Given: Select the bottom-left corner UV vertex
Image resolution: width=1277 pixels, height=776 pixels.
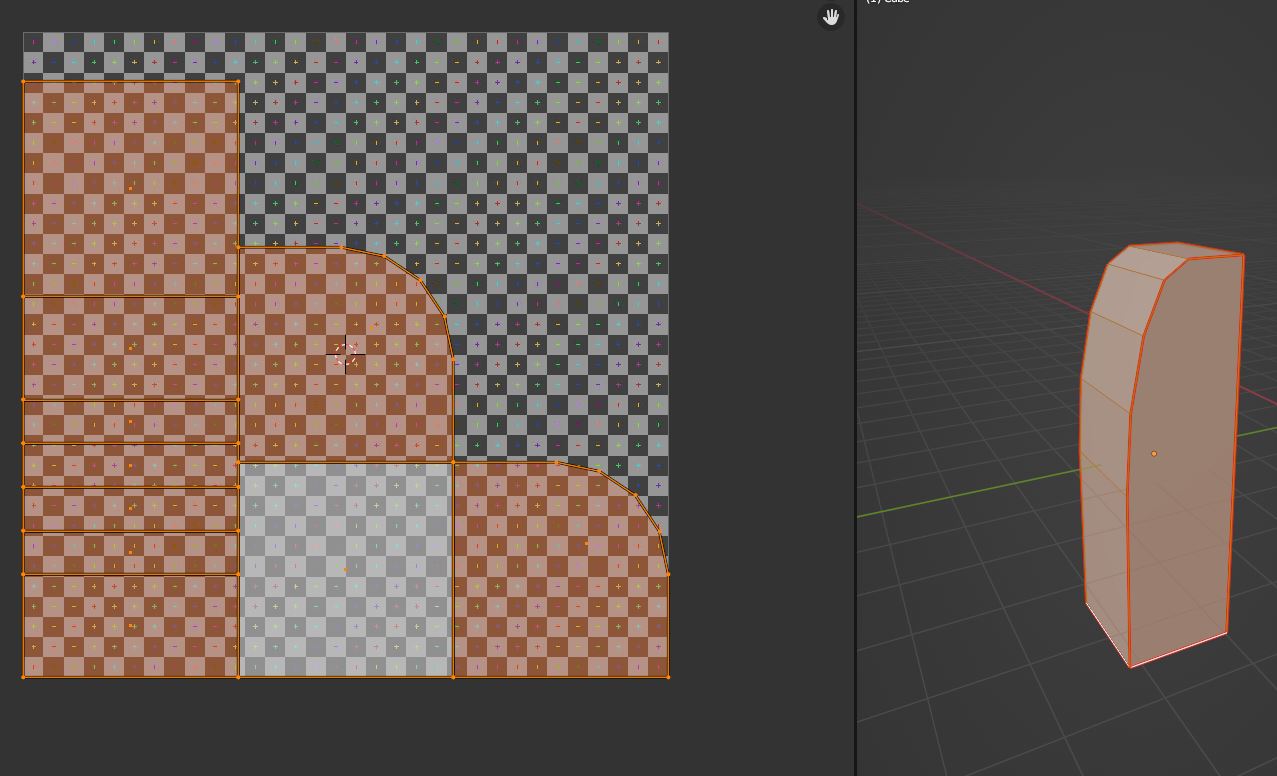Looking at the screenshot, I should click(24, 677).
